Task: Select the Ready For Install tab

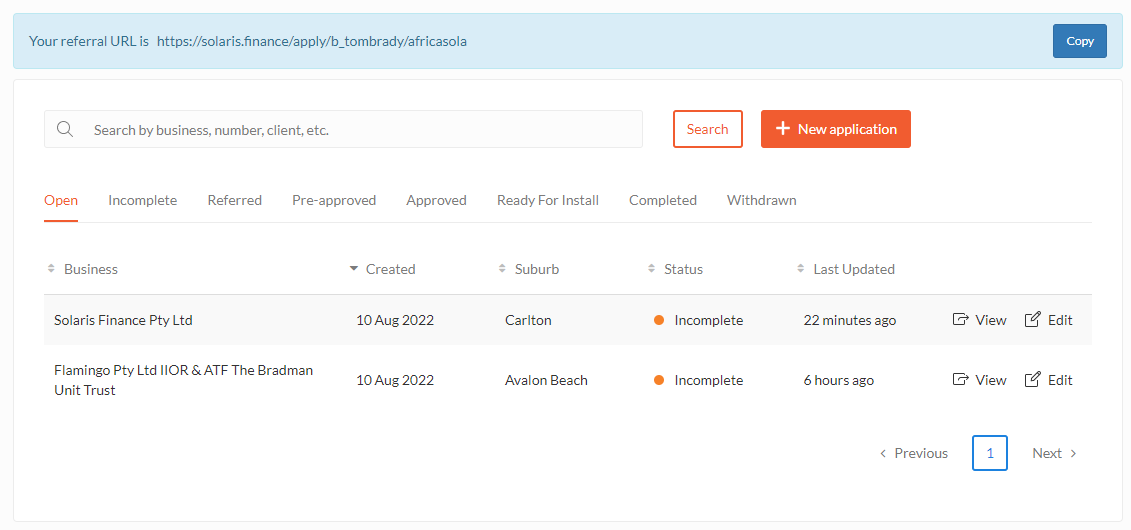Action: coord(548,200)
